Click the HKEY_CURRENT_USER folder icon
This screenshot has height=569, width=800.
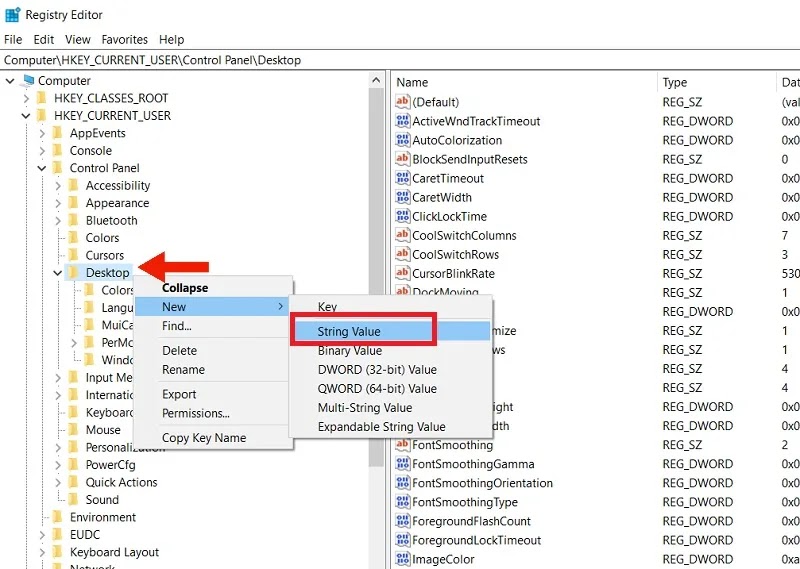(x=42, y=115)
